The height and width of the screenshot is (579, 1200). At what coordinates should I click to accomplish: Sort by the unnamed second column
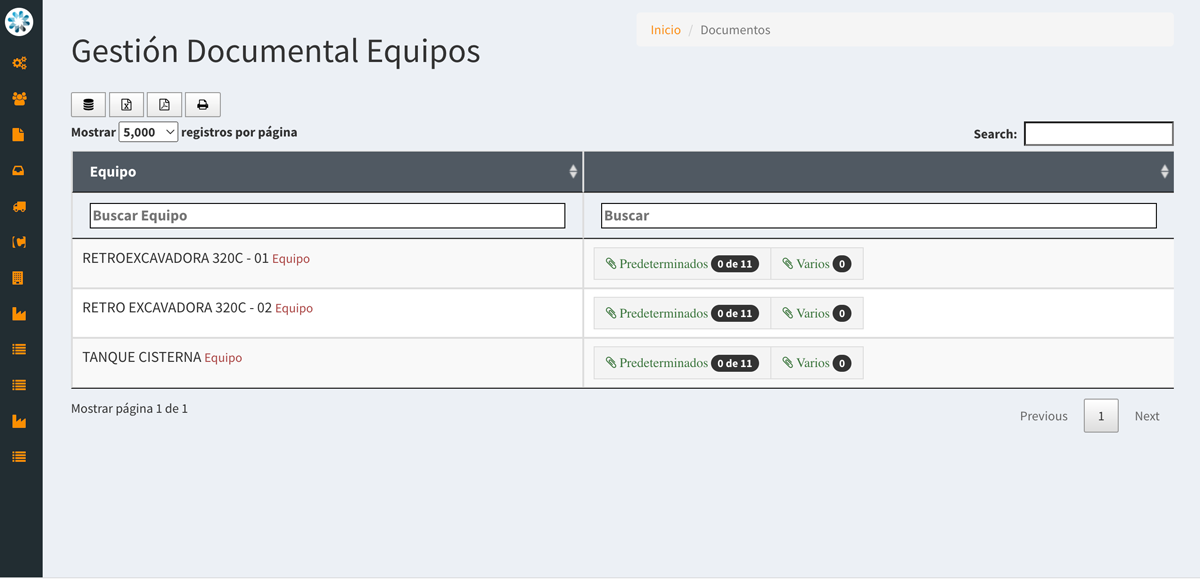(878, 172)
